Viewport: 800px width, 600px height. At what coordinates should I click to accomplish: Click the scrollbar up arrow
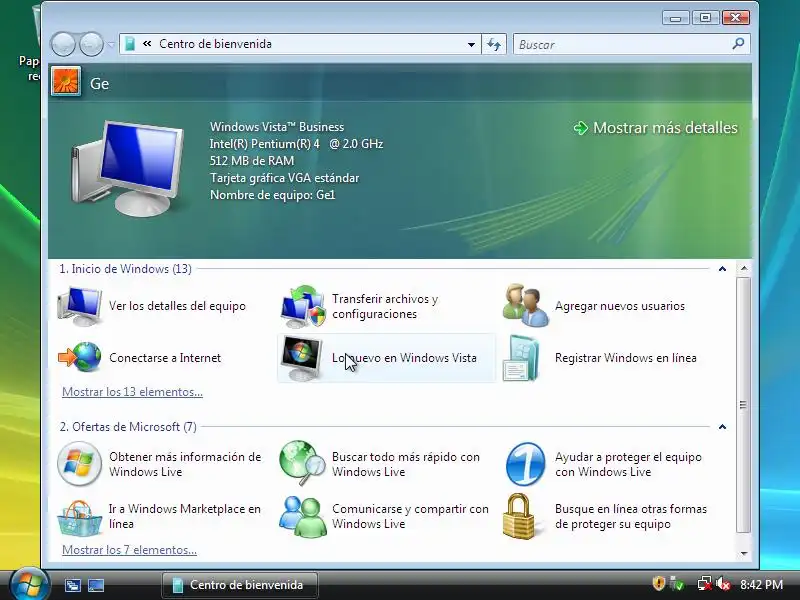744,268
